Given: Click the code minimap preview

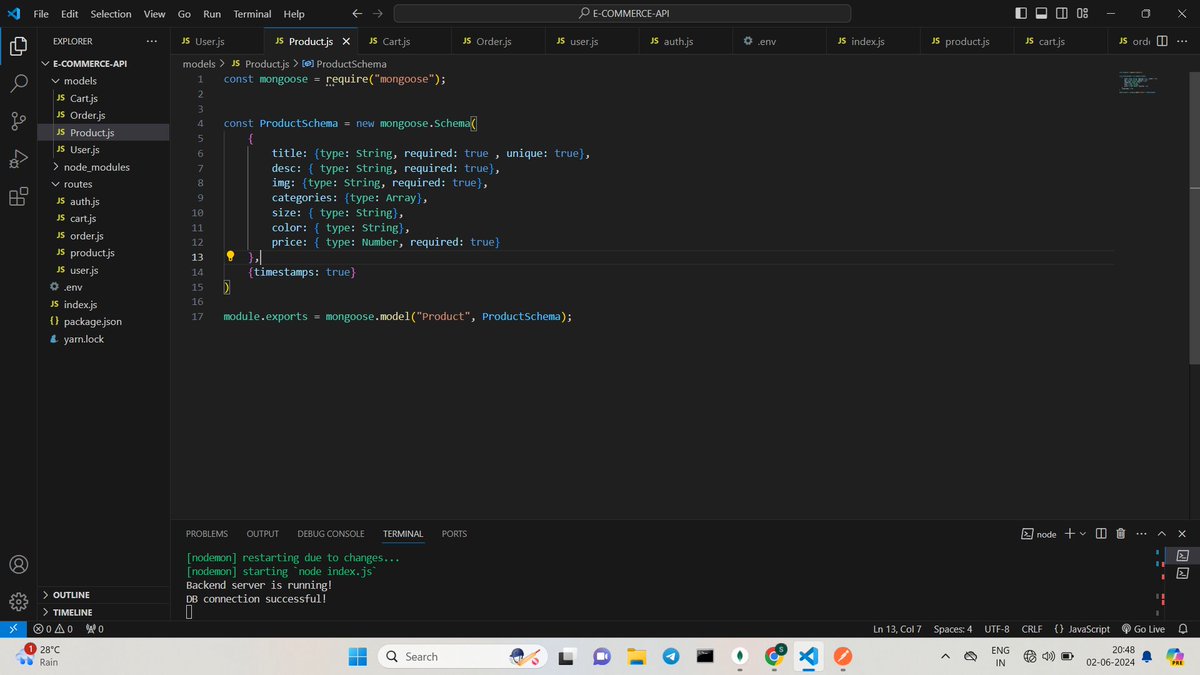Looking at the screenshot, I should point(1136,82).
